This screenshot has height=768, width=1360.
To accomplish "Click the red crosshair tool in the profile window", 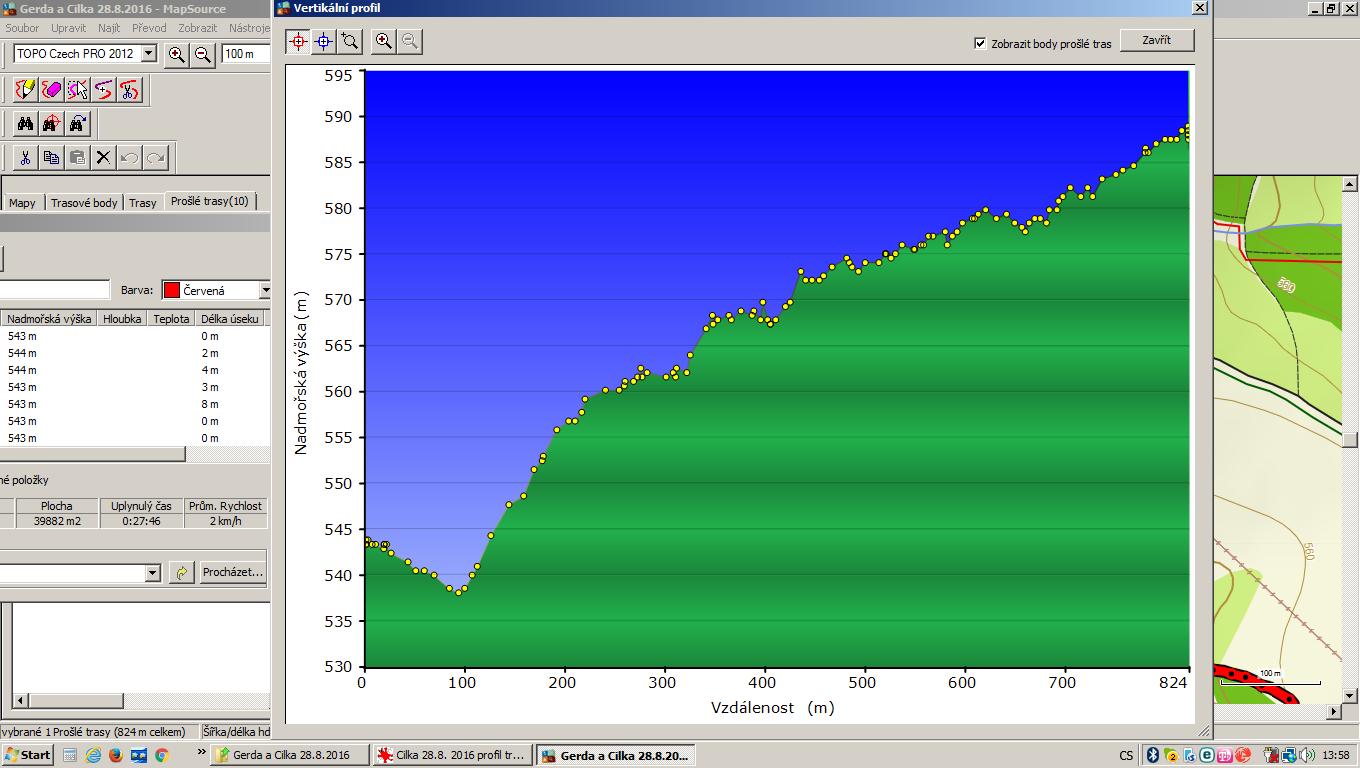I will point(298,41).
